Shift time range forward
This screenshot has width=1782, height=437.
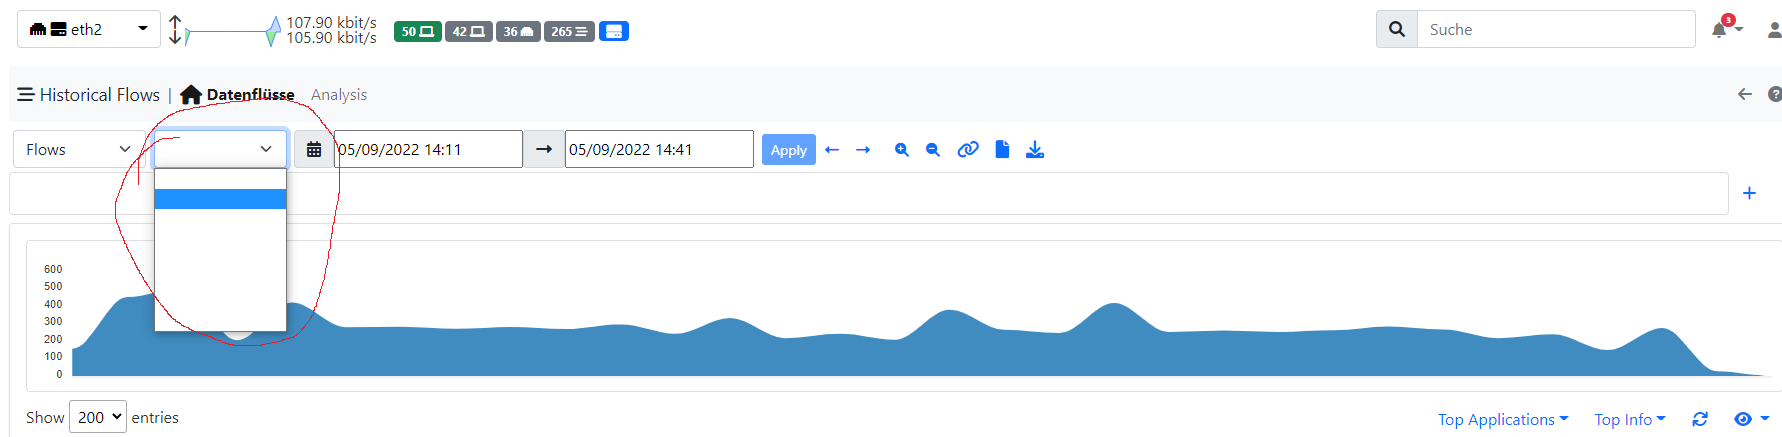[863, 149]
